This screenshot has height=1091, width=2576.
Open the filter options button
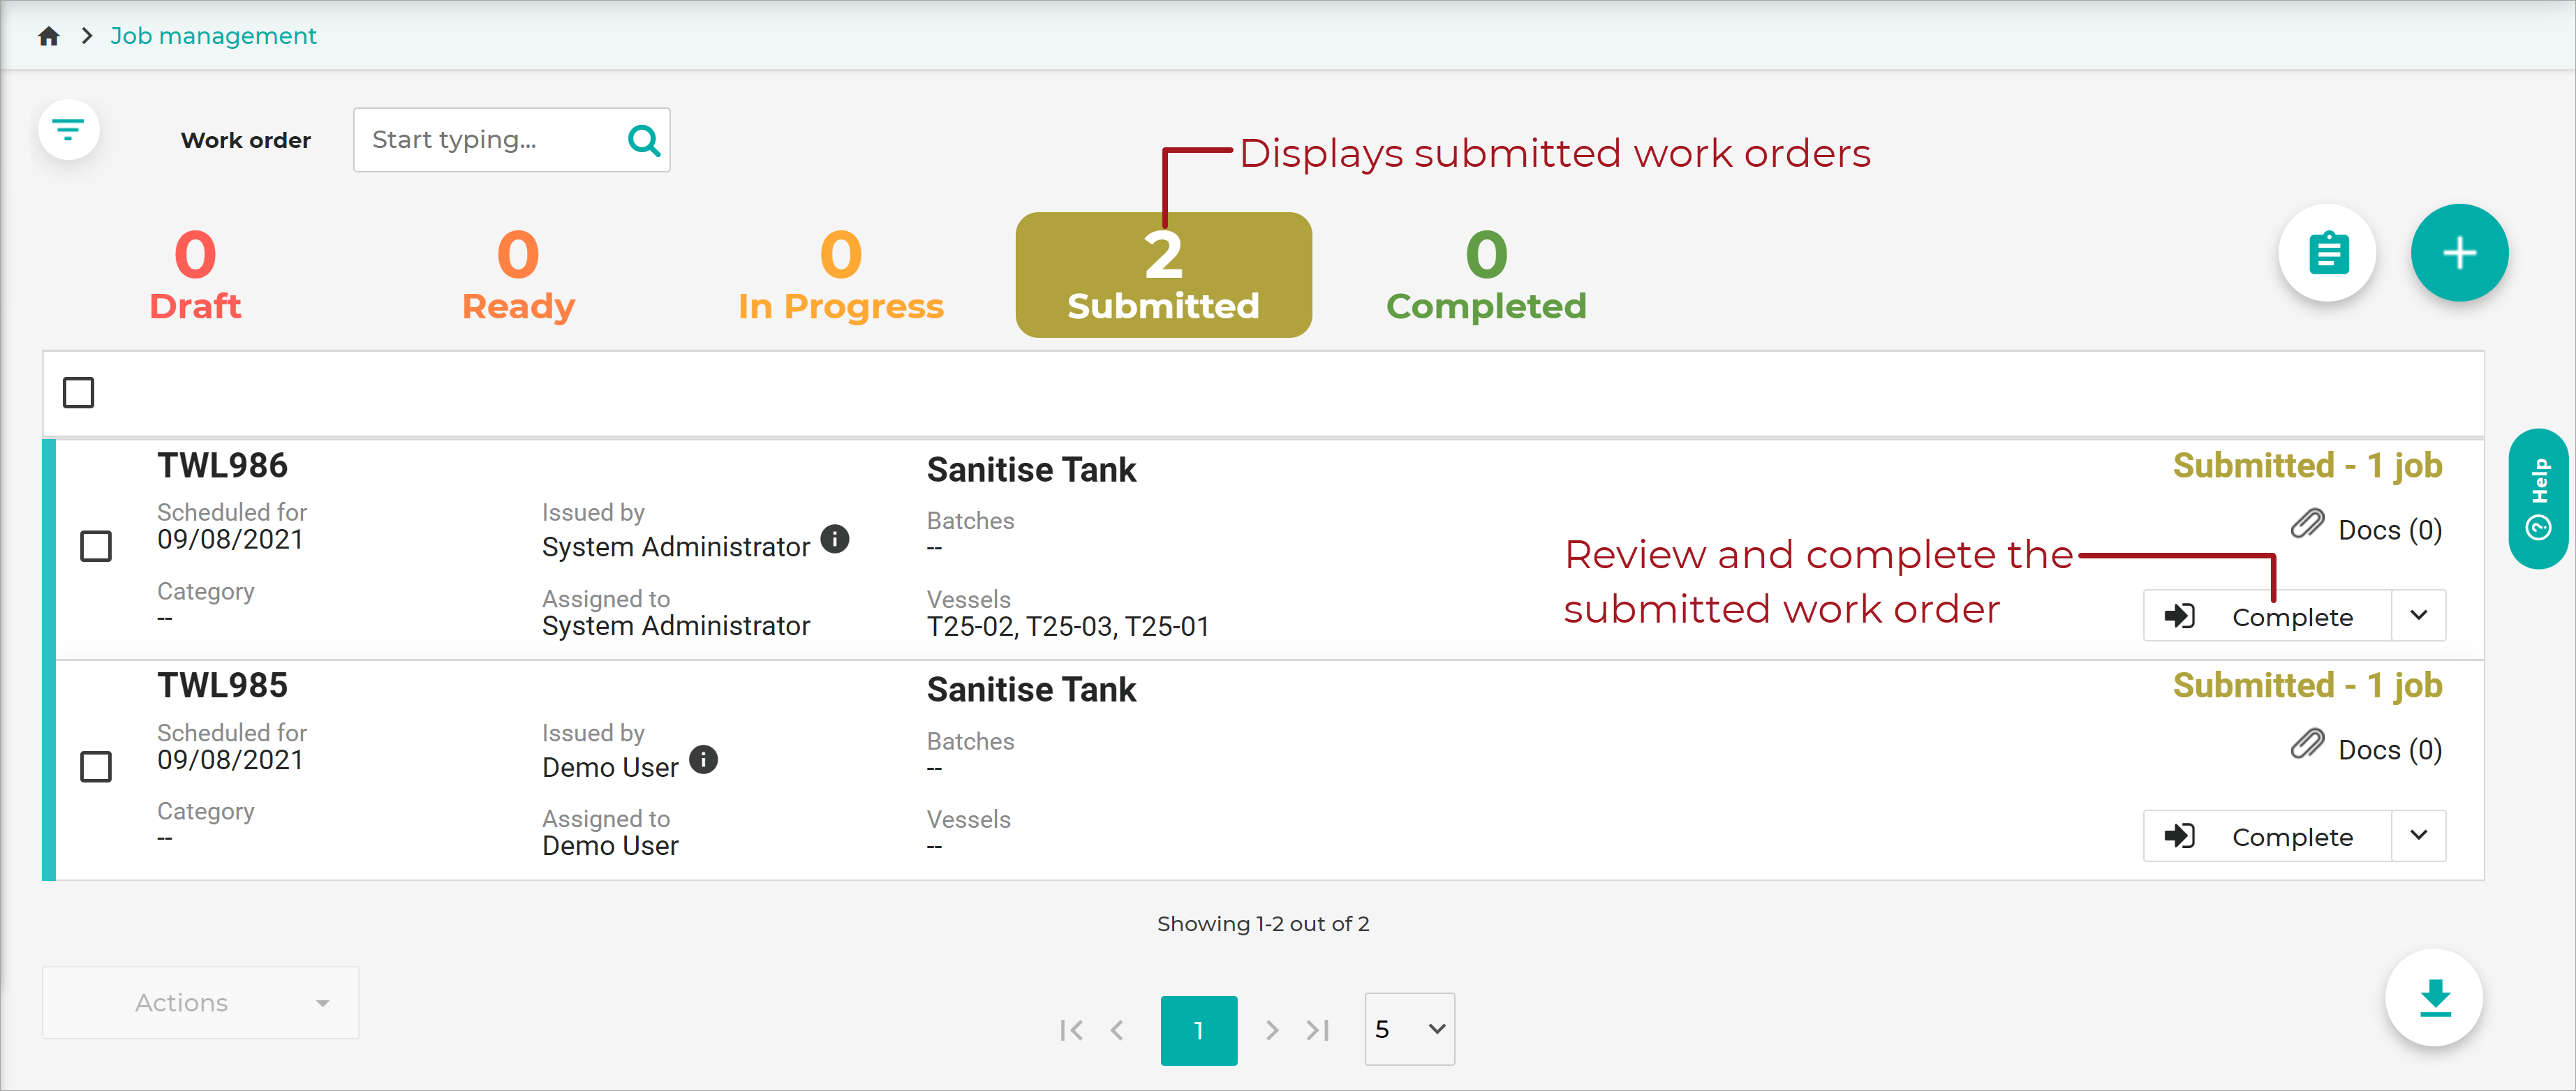point(69,129)
